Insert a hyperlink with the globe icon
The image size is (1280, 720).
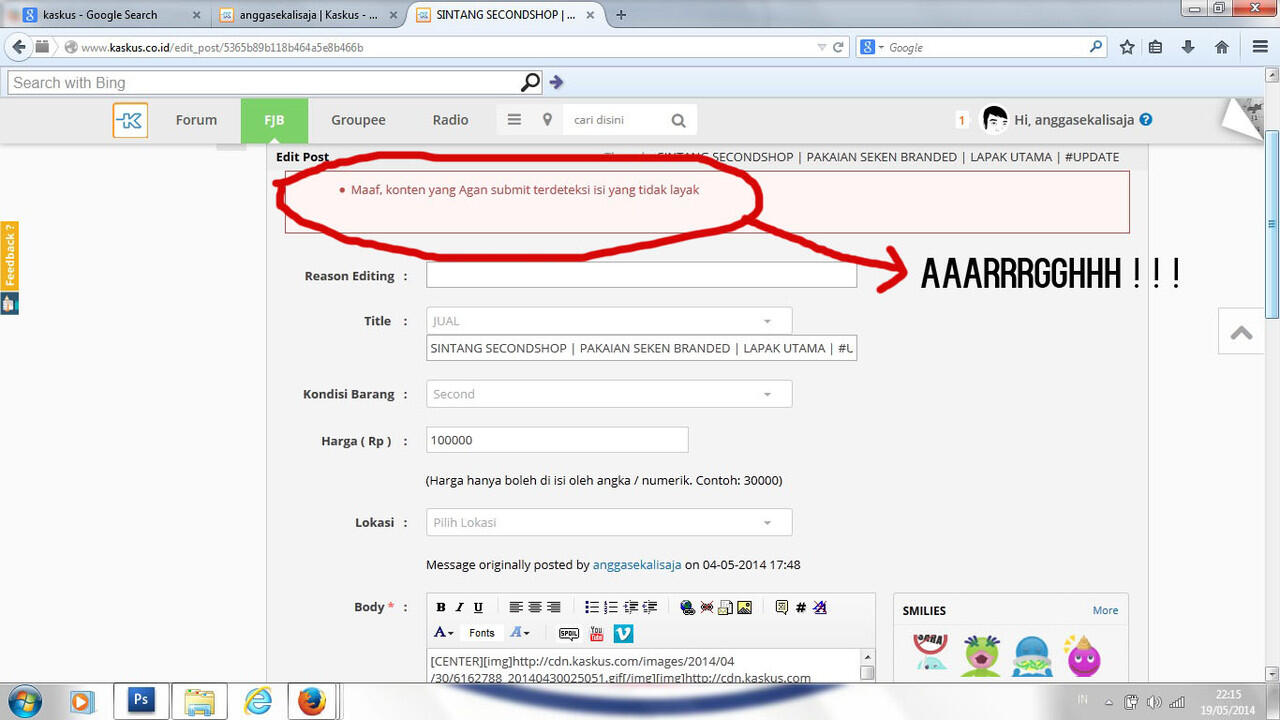pyautogui.click(x=687, y=607)
